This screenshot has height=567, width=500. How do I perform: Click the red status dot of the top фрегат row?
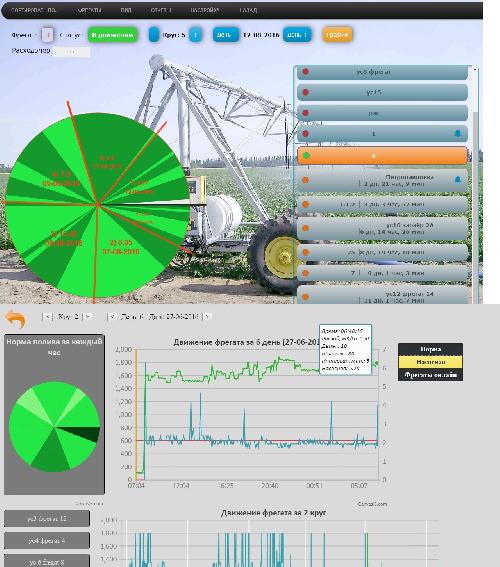(x=305, y=72)
